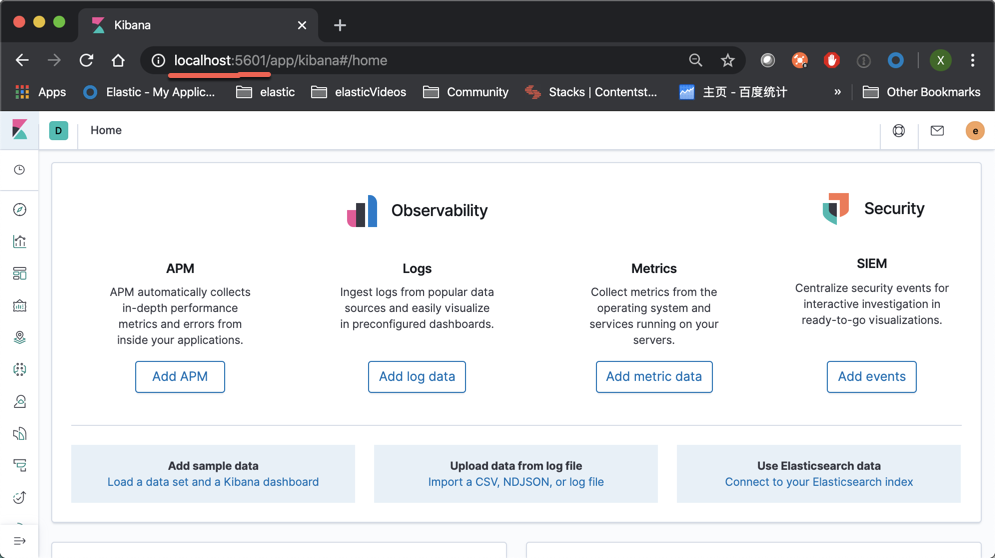Open the Apps bookmark shortcut
Screen dimensions: 995x558
(x=41, y=92)
